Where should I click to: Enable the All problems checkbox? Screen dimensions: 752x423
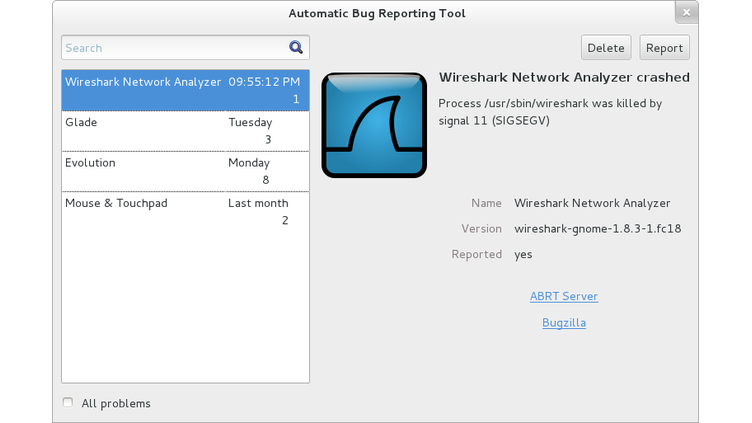[68, 402]
